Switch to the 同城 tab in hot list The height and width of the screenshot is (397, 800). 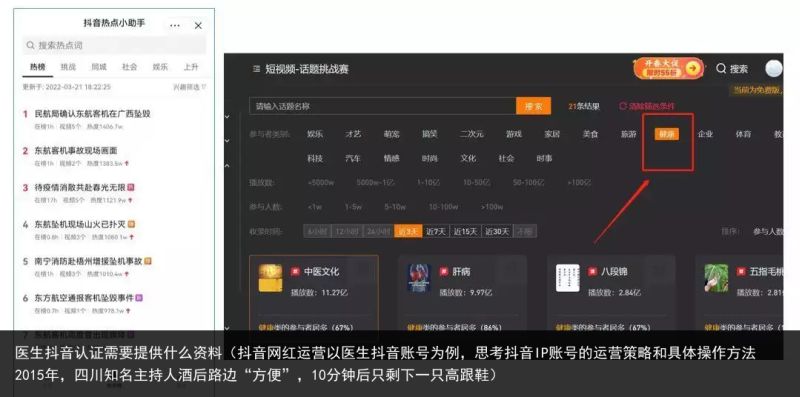click(98, 67)
